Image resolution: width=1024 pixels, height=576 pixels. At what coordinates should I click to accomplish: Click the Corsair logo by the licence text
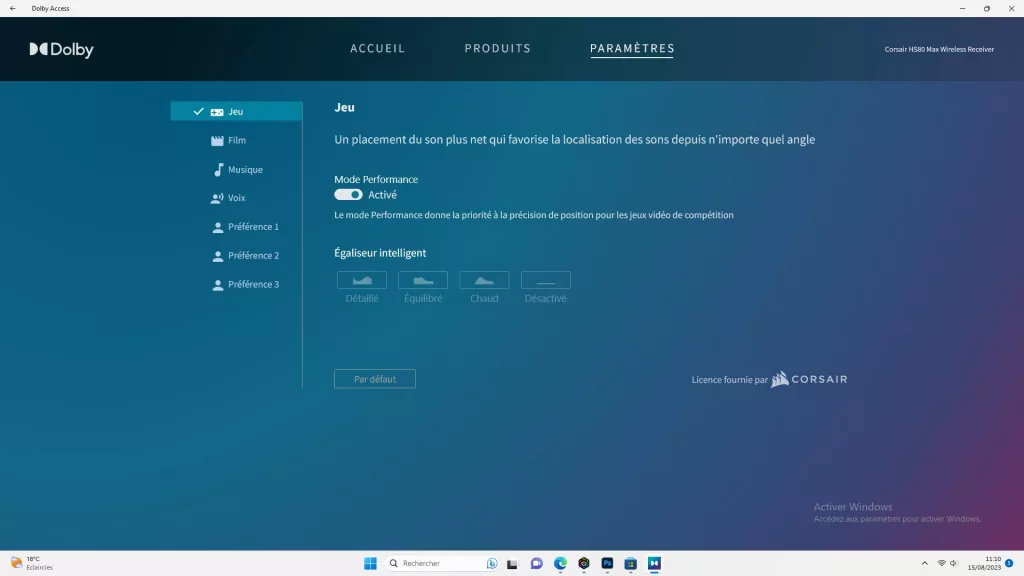coord(809,379)
